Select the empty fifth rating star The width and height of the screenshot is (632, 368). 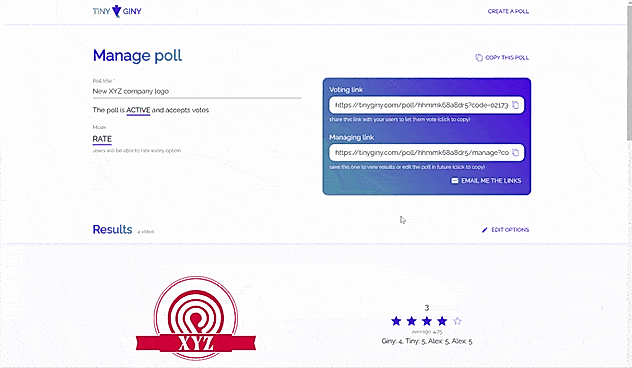click(457, 321)
